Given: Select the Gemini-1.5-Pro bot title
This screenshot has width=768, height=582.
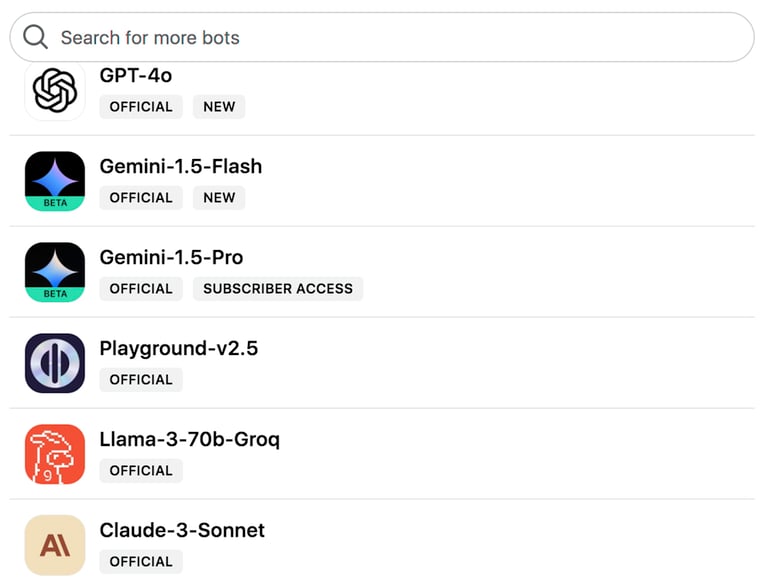Looking at the screenshot, I should (171, 257).
